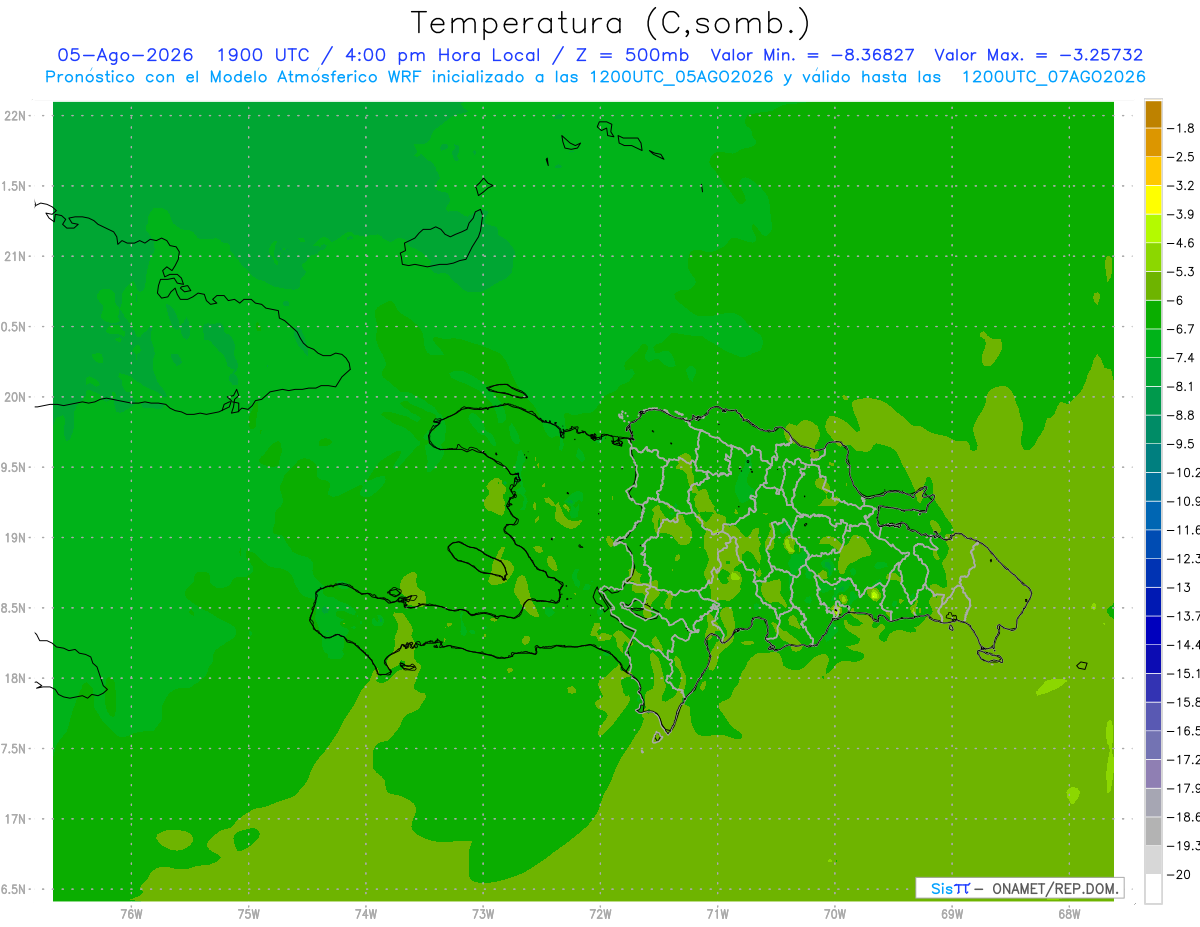The image size is (1200, 927).
Task: Pick the brown-orange swatch above -1.8
Action: 1153,114
